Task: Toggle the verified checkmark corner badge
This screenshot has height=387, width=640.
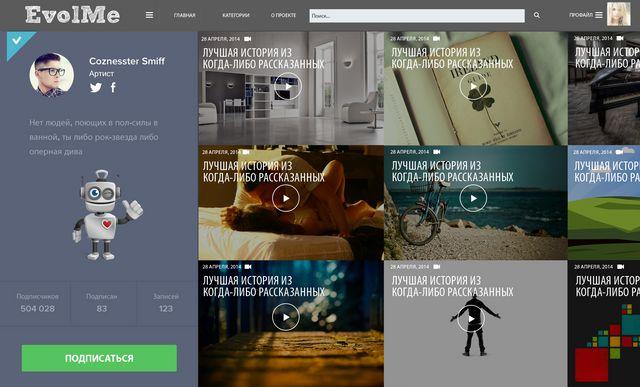Action: pos(17,41)
